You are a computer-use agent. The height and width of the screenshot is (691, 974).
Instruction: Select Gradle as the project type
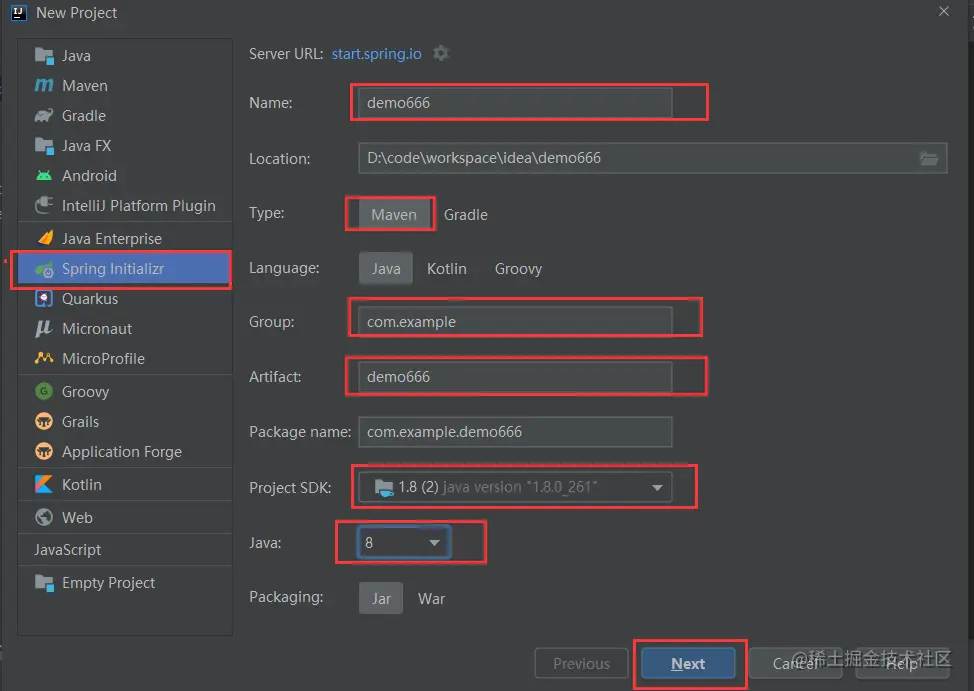click(x=466, y=215)
